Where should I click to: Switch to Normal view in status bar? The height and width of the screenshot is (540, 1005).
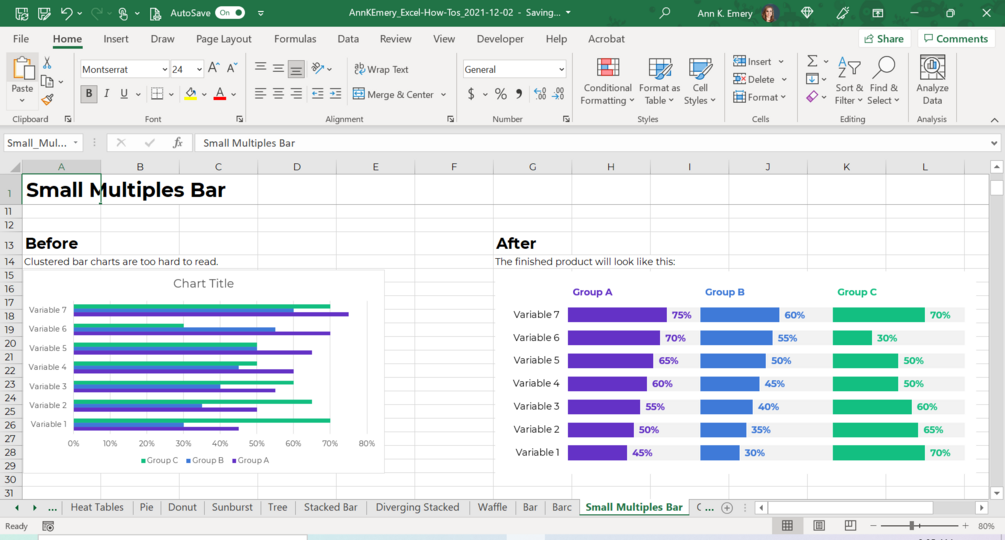[x=787, y=526]
